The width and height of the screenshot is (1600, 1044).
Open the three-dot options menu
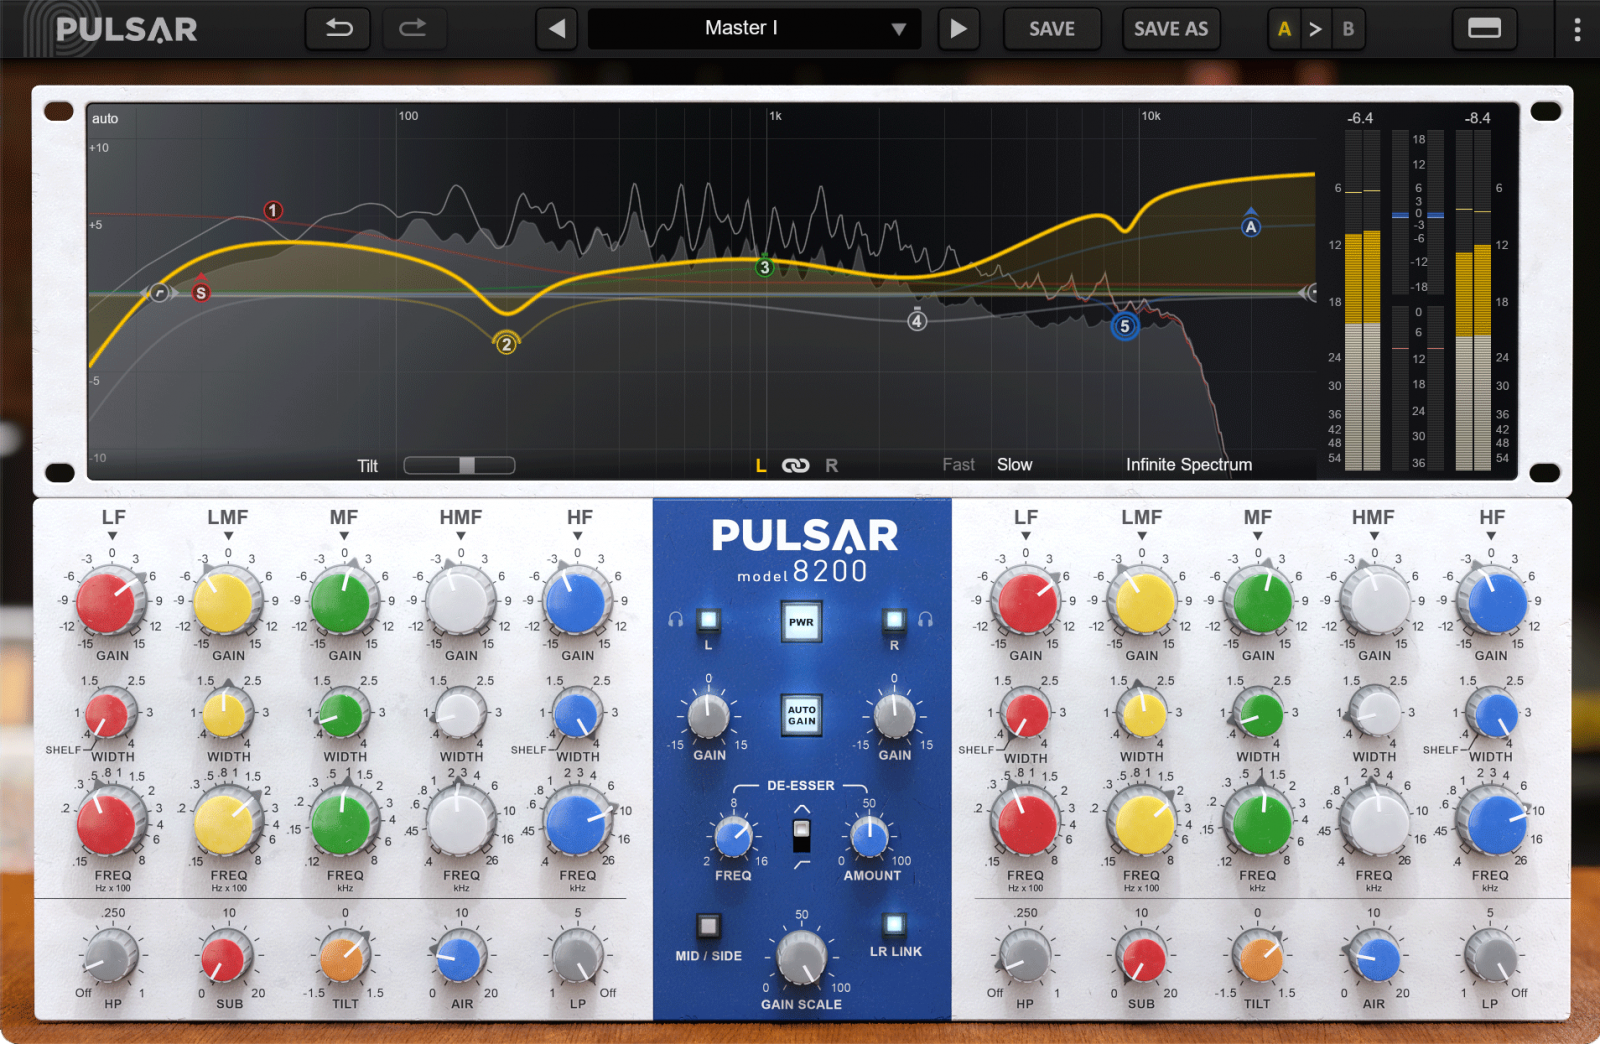[x=1576, y=28]
